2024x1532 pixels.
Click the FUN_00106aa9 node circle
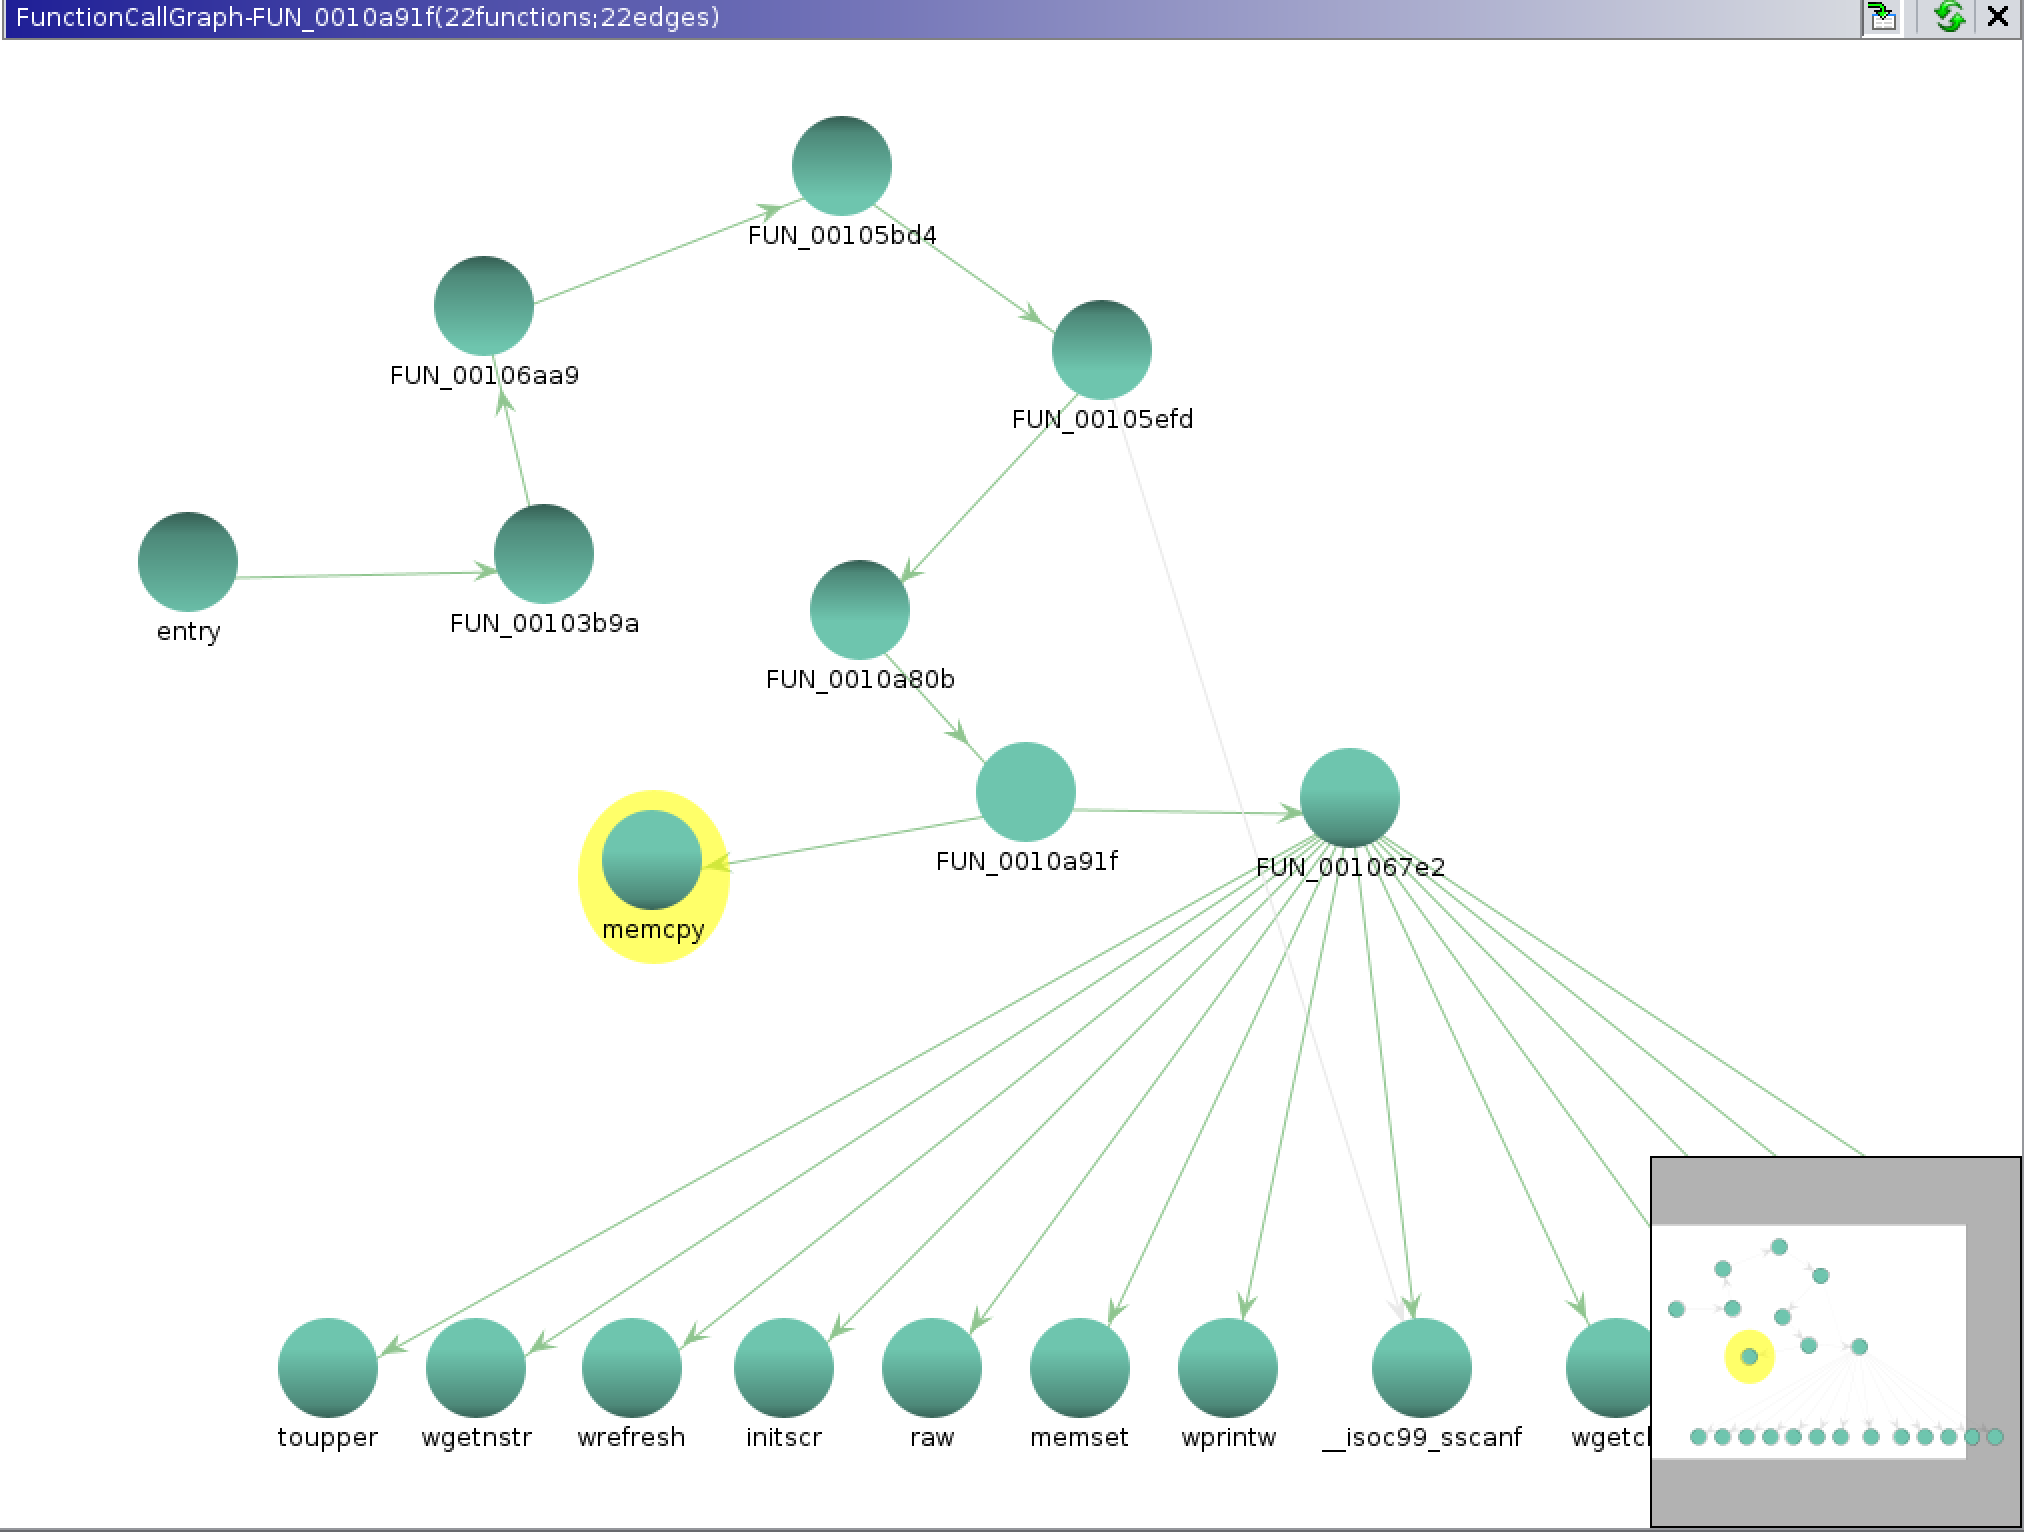(484, 306)
